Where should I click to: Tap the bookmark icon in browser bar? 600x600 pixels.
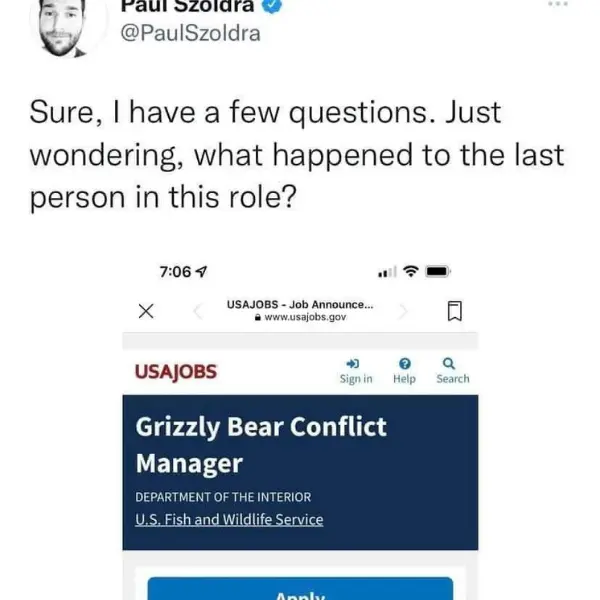pos(454,312)
